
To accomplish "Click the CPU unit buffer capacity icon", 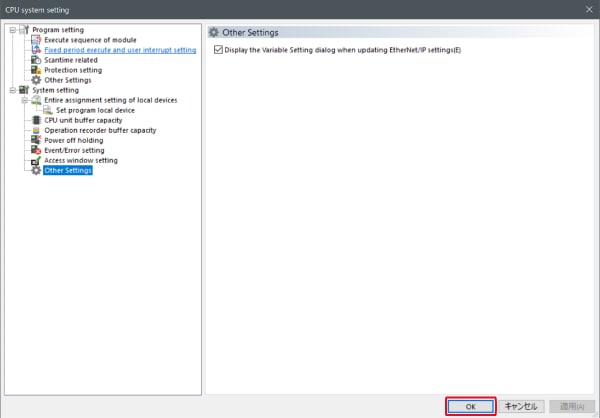I will [x=36, y=120].
